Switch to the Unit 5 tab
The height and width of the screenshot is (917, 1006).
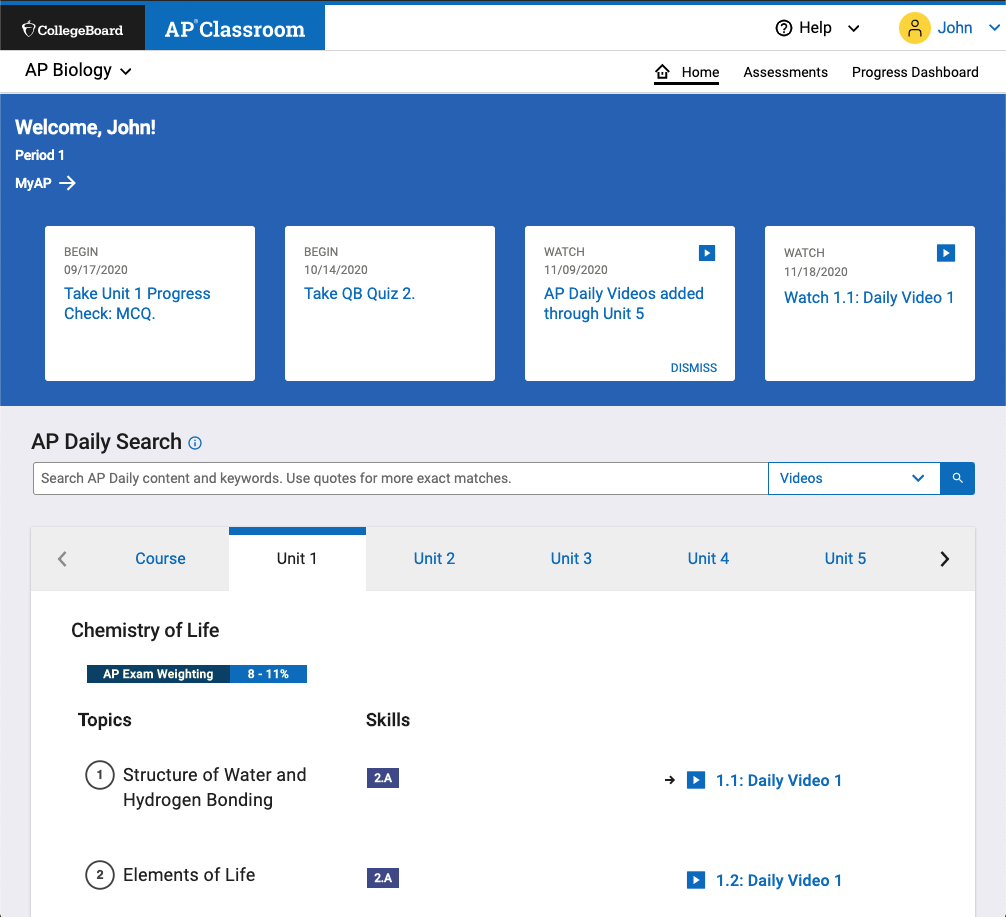(845, 558)
